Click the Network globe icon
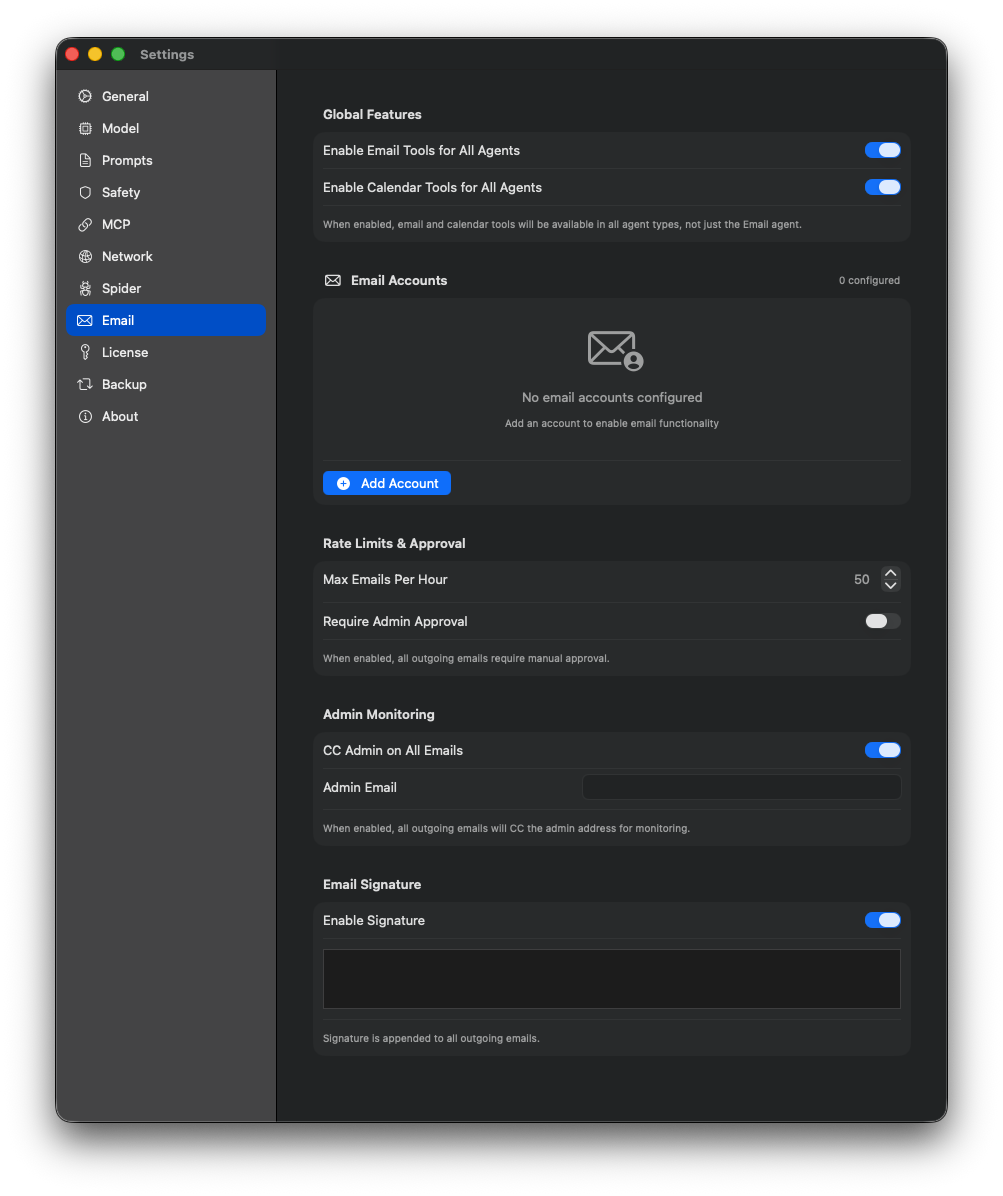Viewport: 1003px width, 1196px height. click(x=86, y=256)
